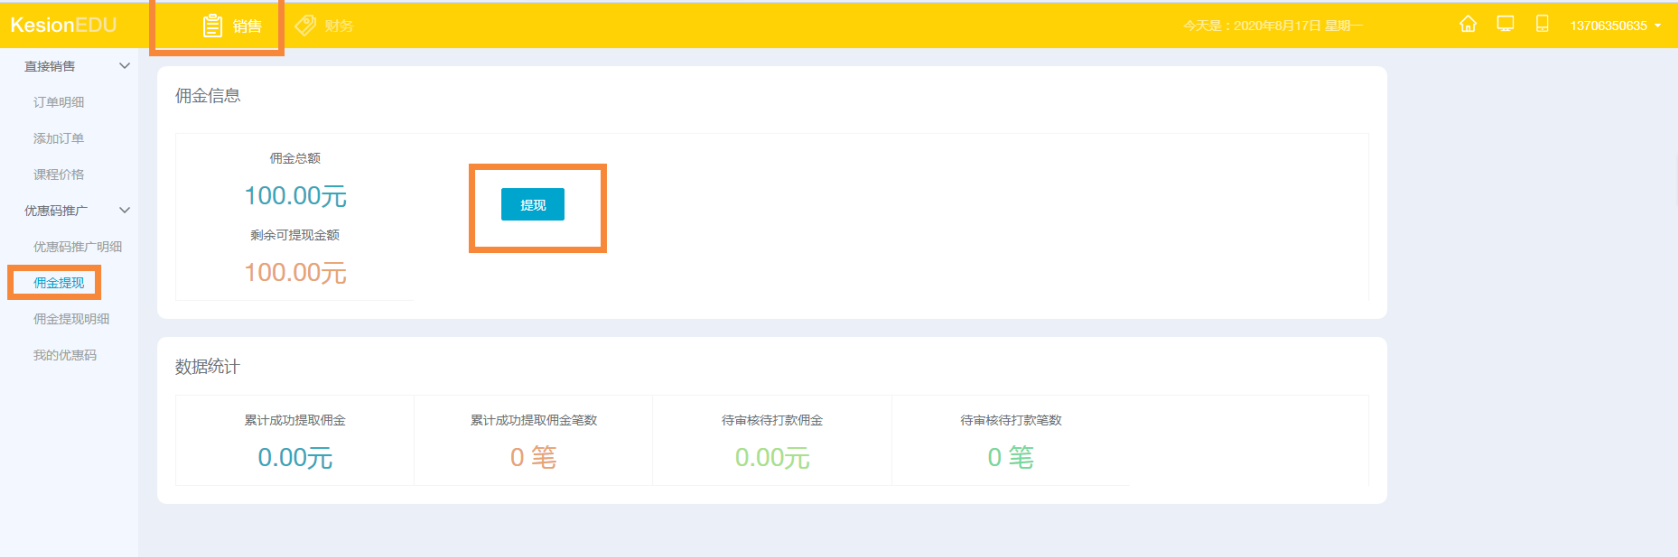Open 我的优惠码 in the sidebar
The image size is (1678, 557).
[x=65, y=355]
